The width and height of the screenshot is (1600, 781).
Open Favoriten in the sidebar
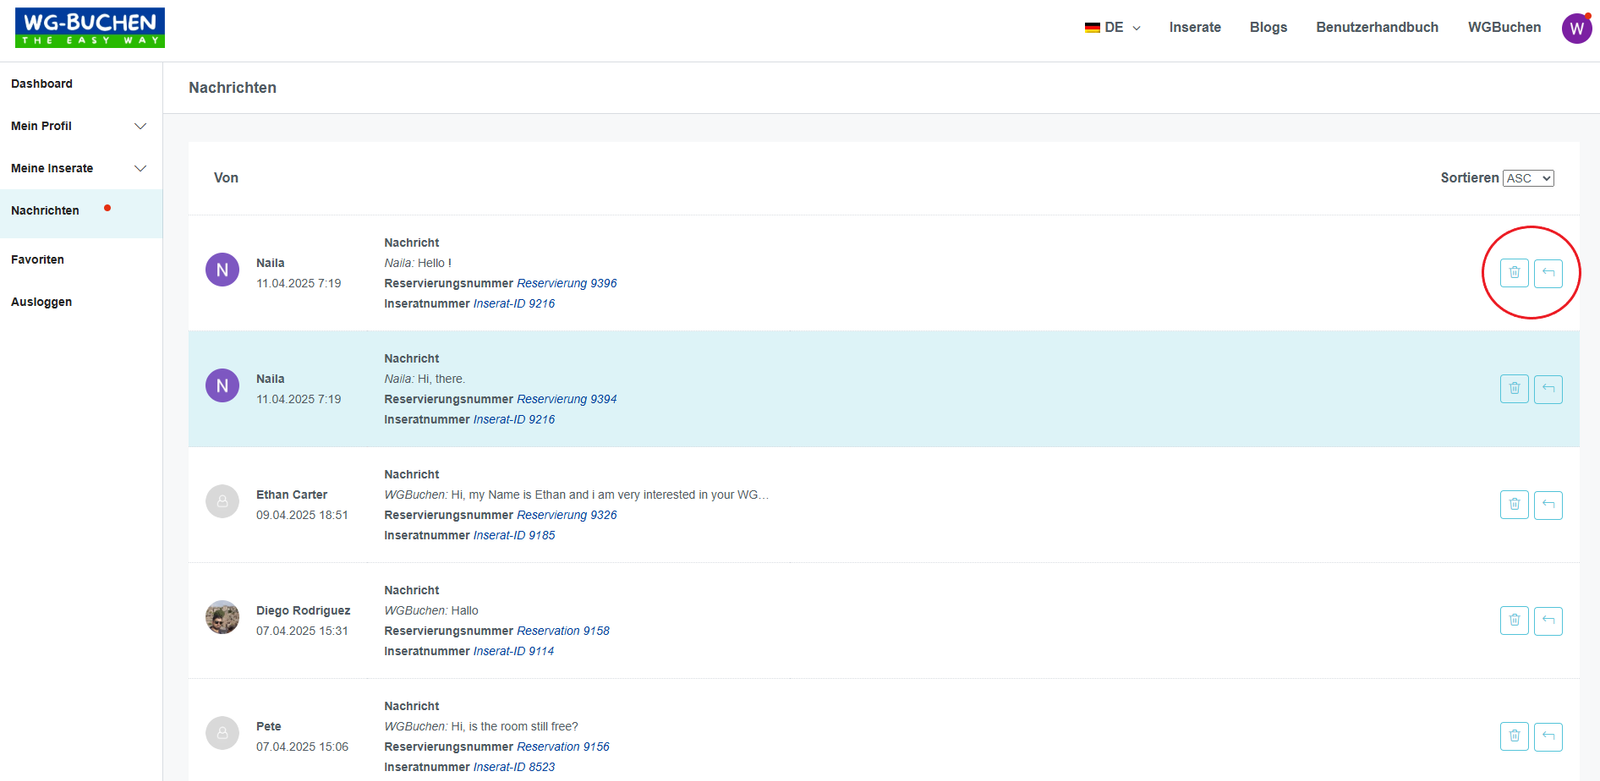(38, 260)
